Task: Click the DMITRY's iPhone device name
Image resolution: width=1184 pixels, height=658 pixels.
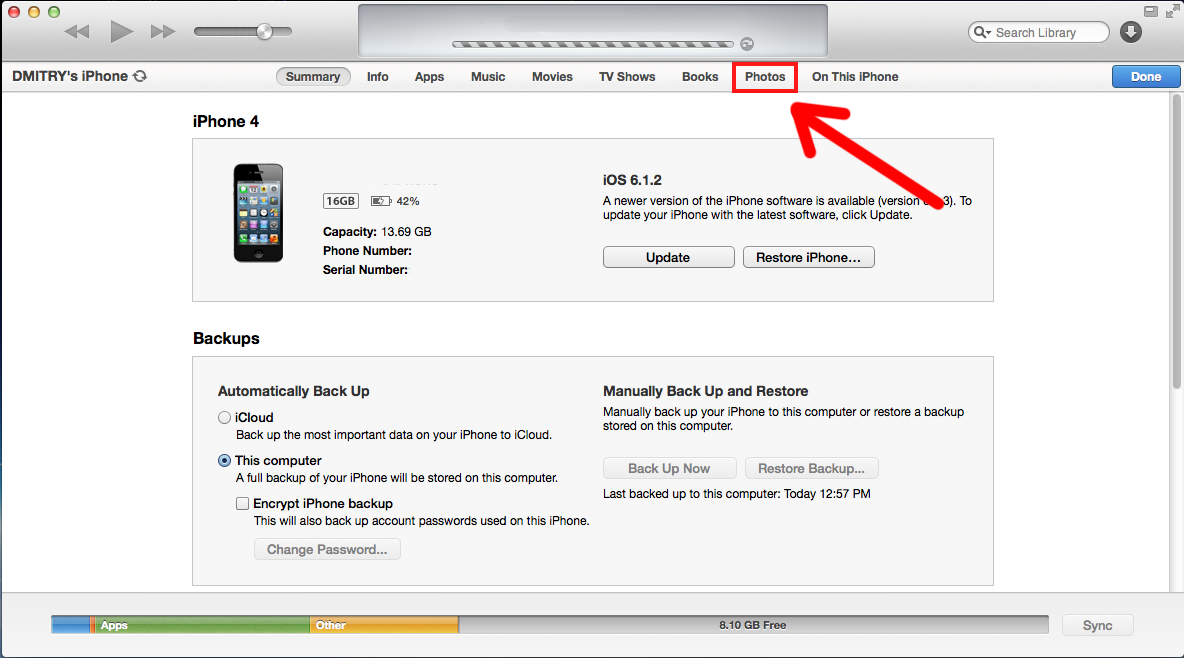Action: pyautogui.click(x=69, y=76)
